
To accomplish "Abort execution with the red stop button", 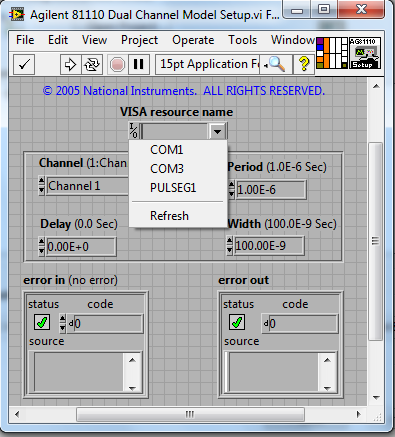I will 117,64.
